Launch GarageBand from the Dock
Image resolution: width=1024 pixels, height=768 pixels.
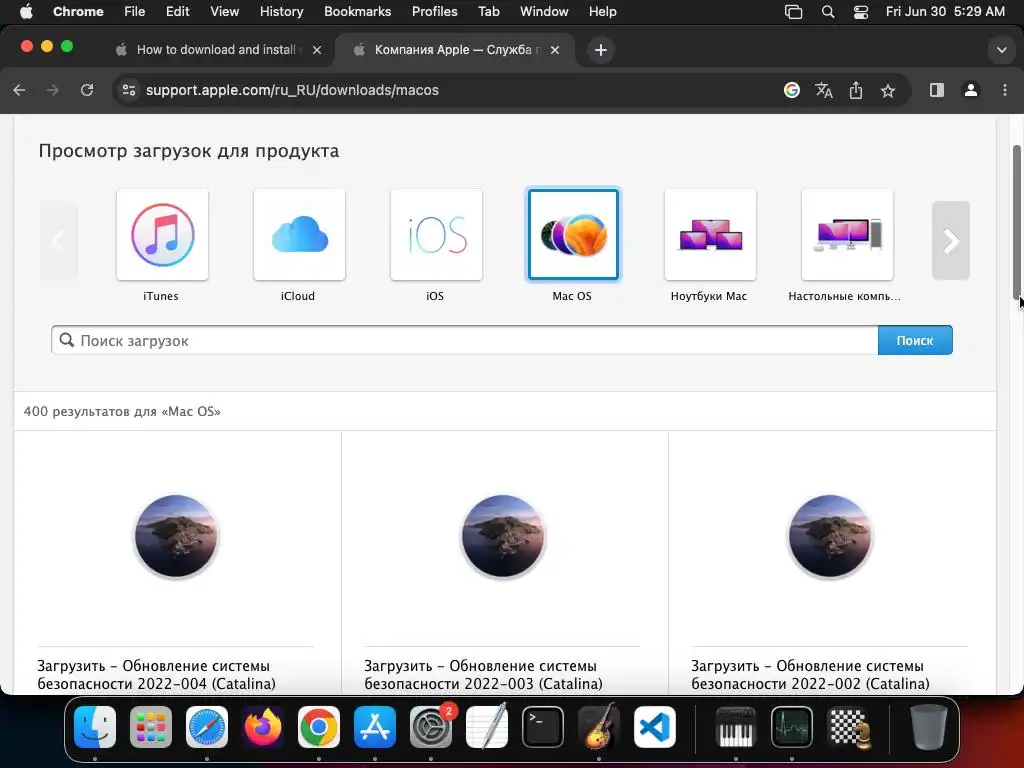click(x=599, y=727)
